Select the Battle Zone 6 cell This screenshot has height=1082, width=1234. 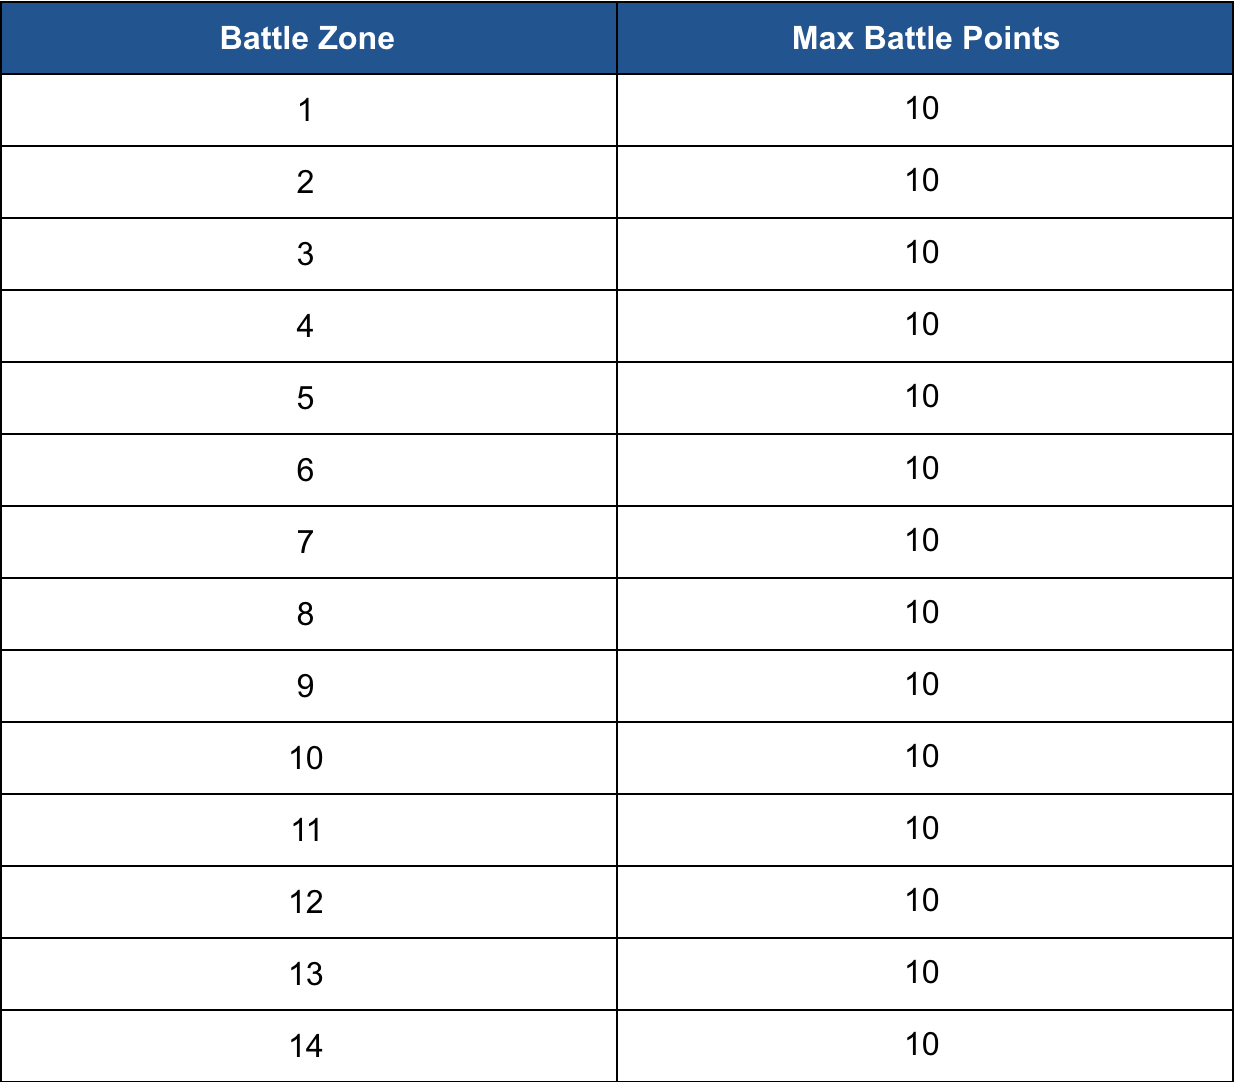tap(308, 470)
